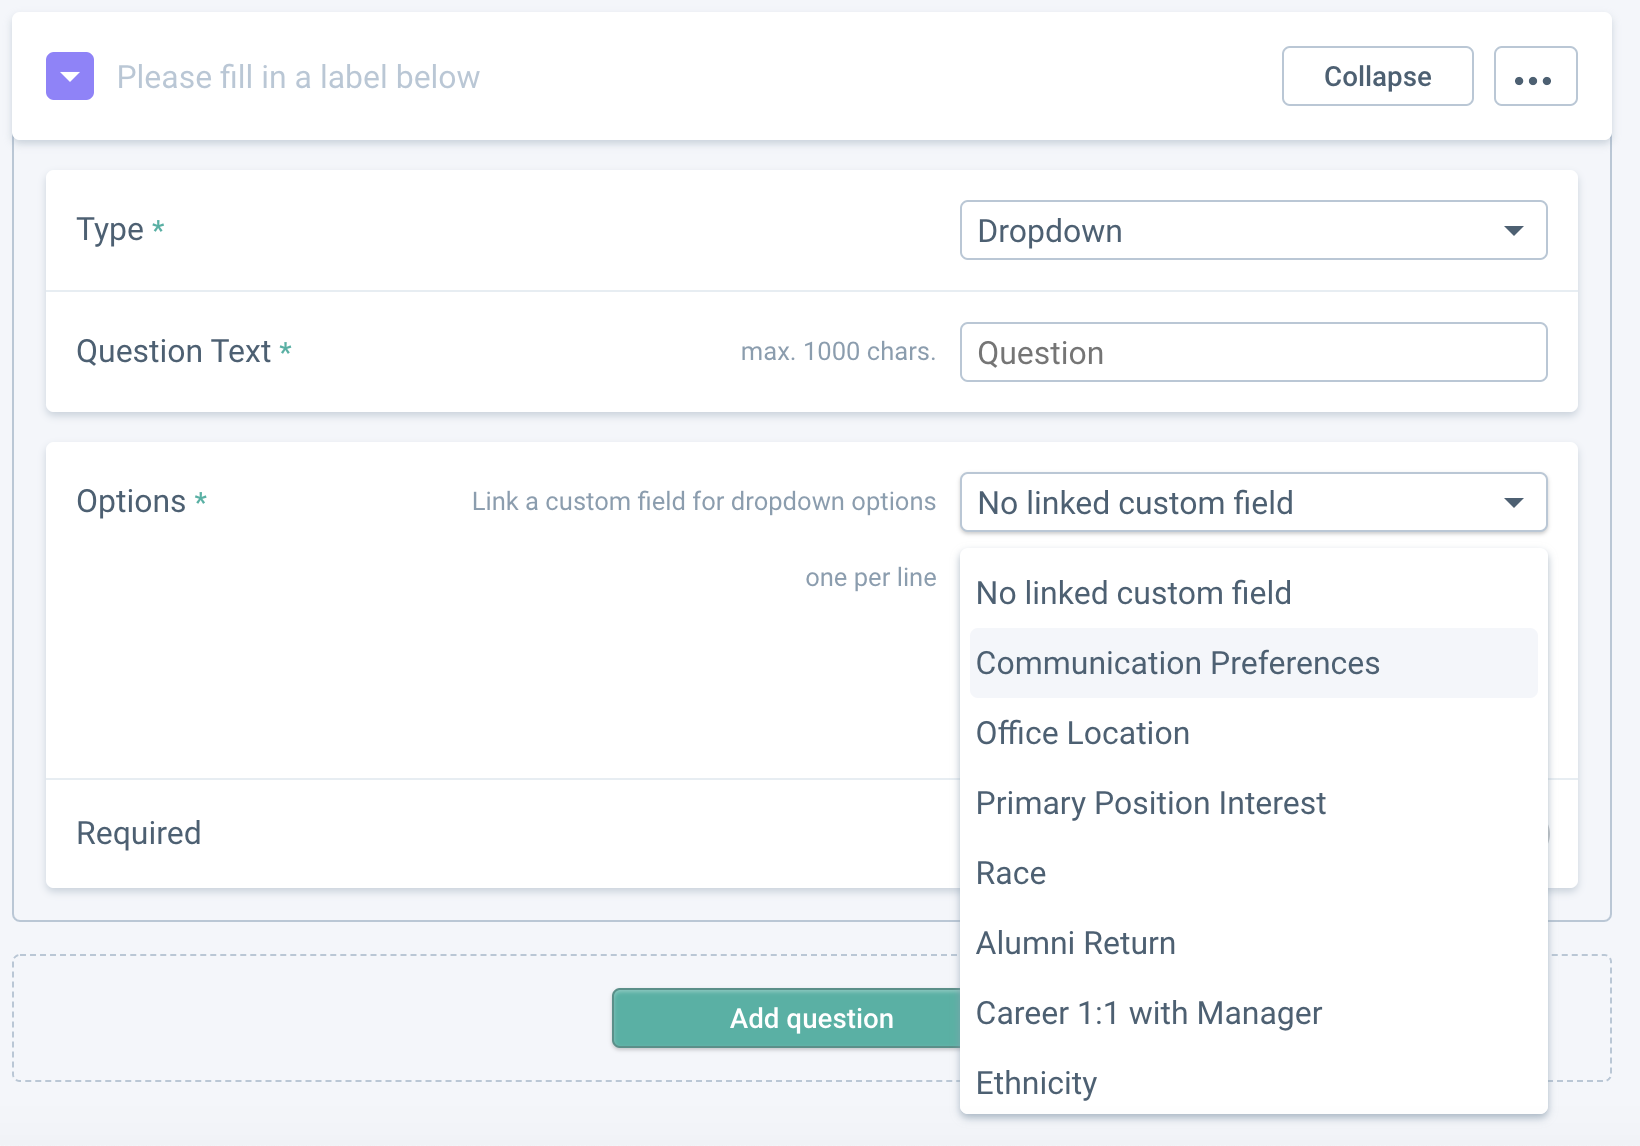Click the 'max. 1000 chars.' hint text
The width and height of the screenshot is (1640, 1146).
click(838, 351)
